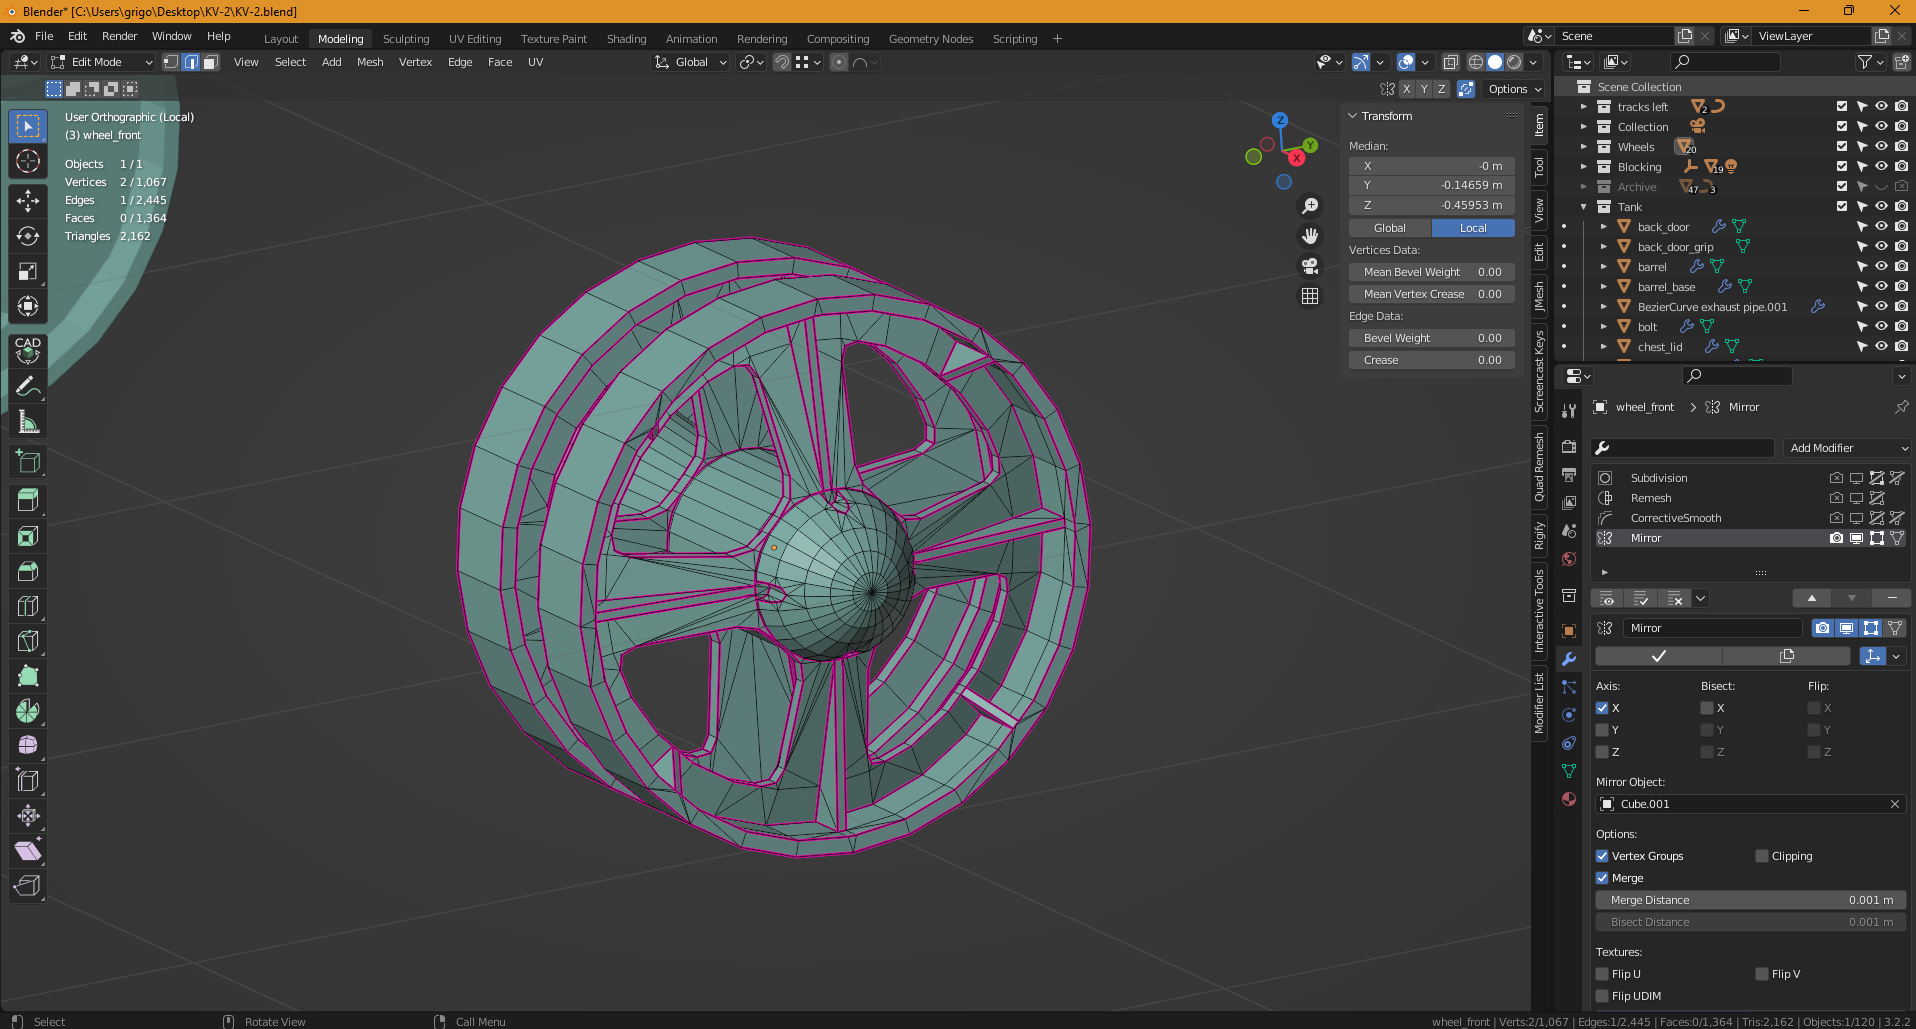This screenshot has width=1916, height=1029.
Task: Switch to face select mode
Action: click(211, 62)
